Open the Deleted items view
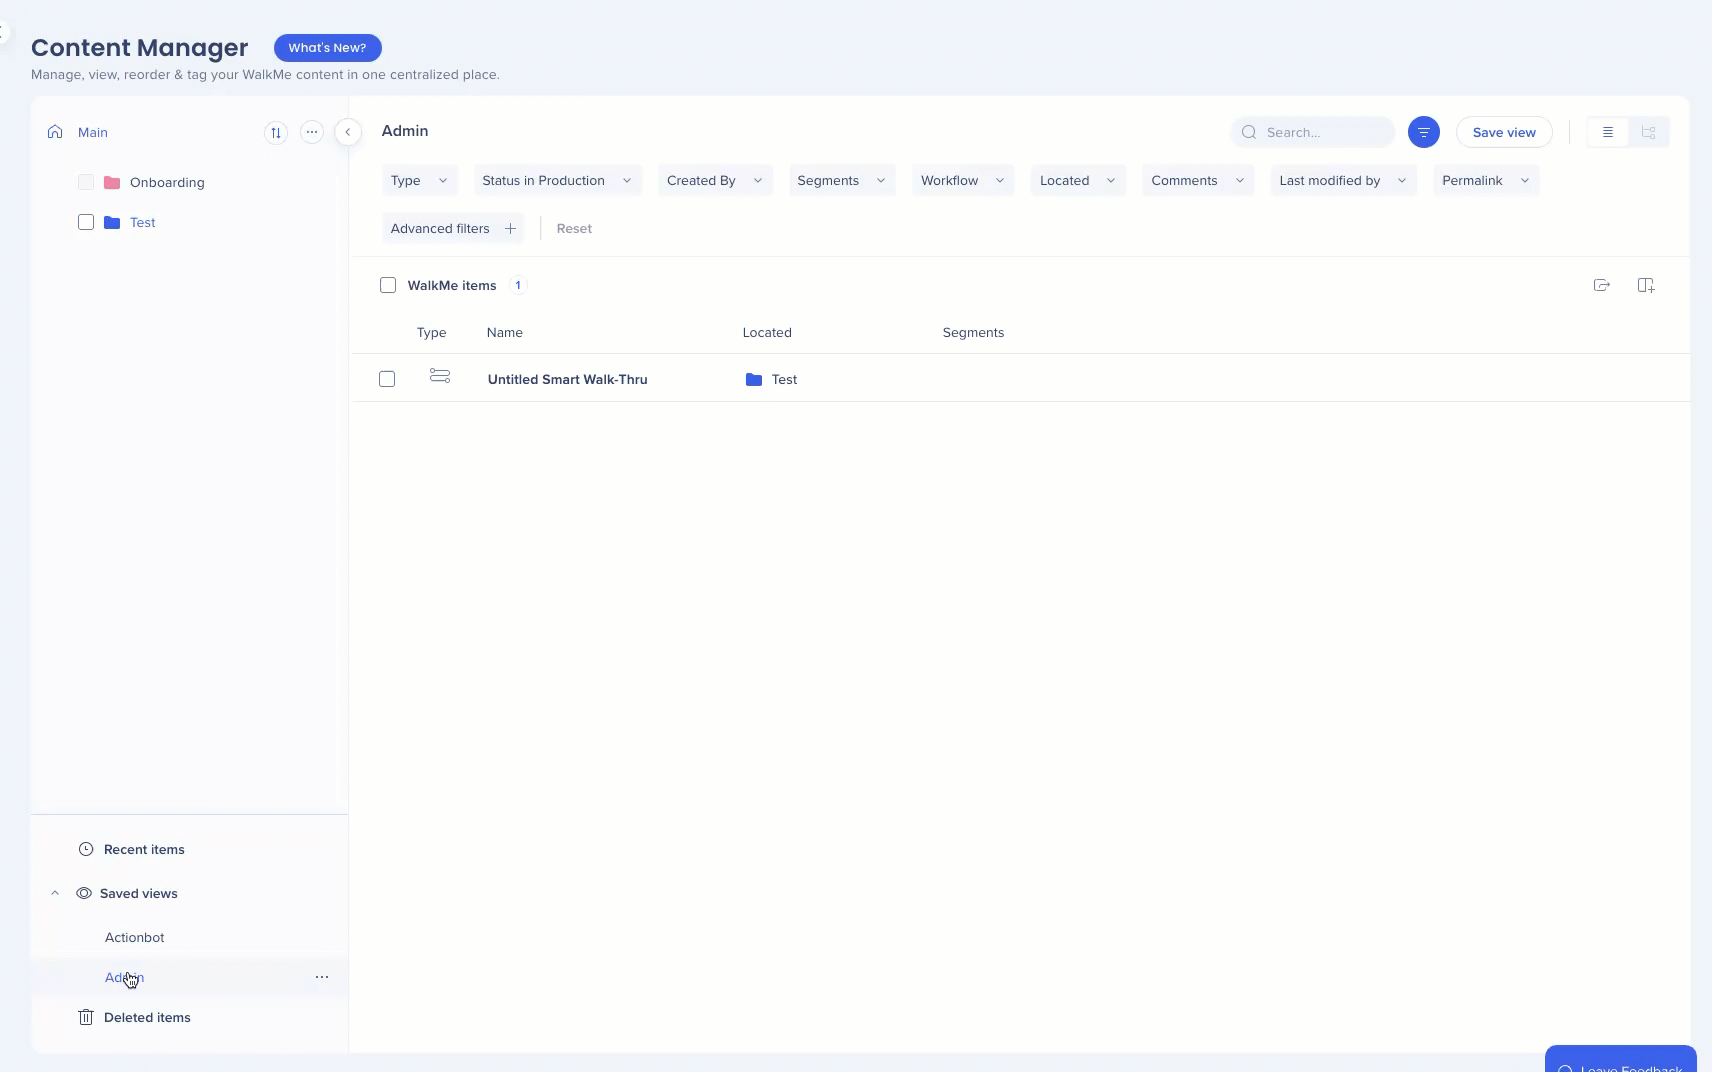This screenshot has height=1072, width=1712. (147, 1017)
